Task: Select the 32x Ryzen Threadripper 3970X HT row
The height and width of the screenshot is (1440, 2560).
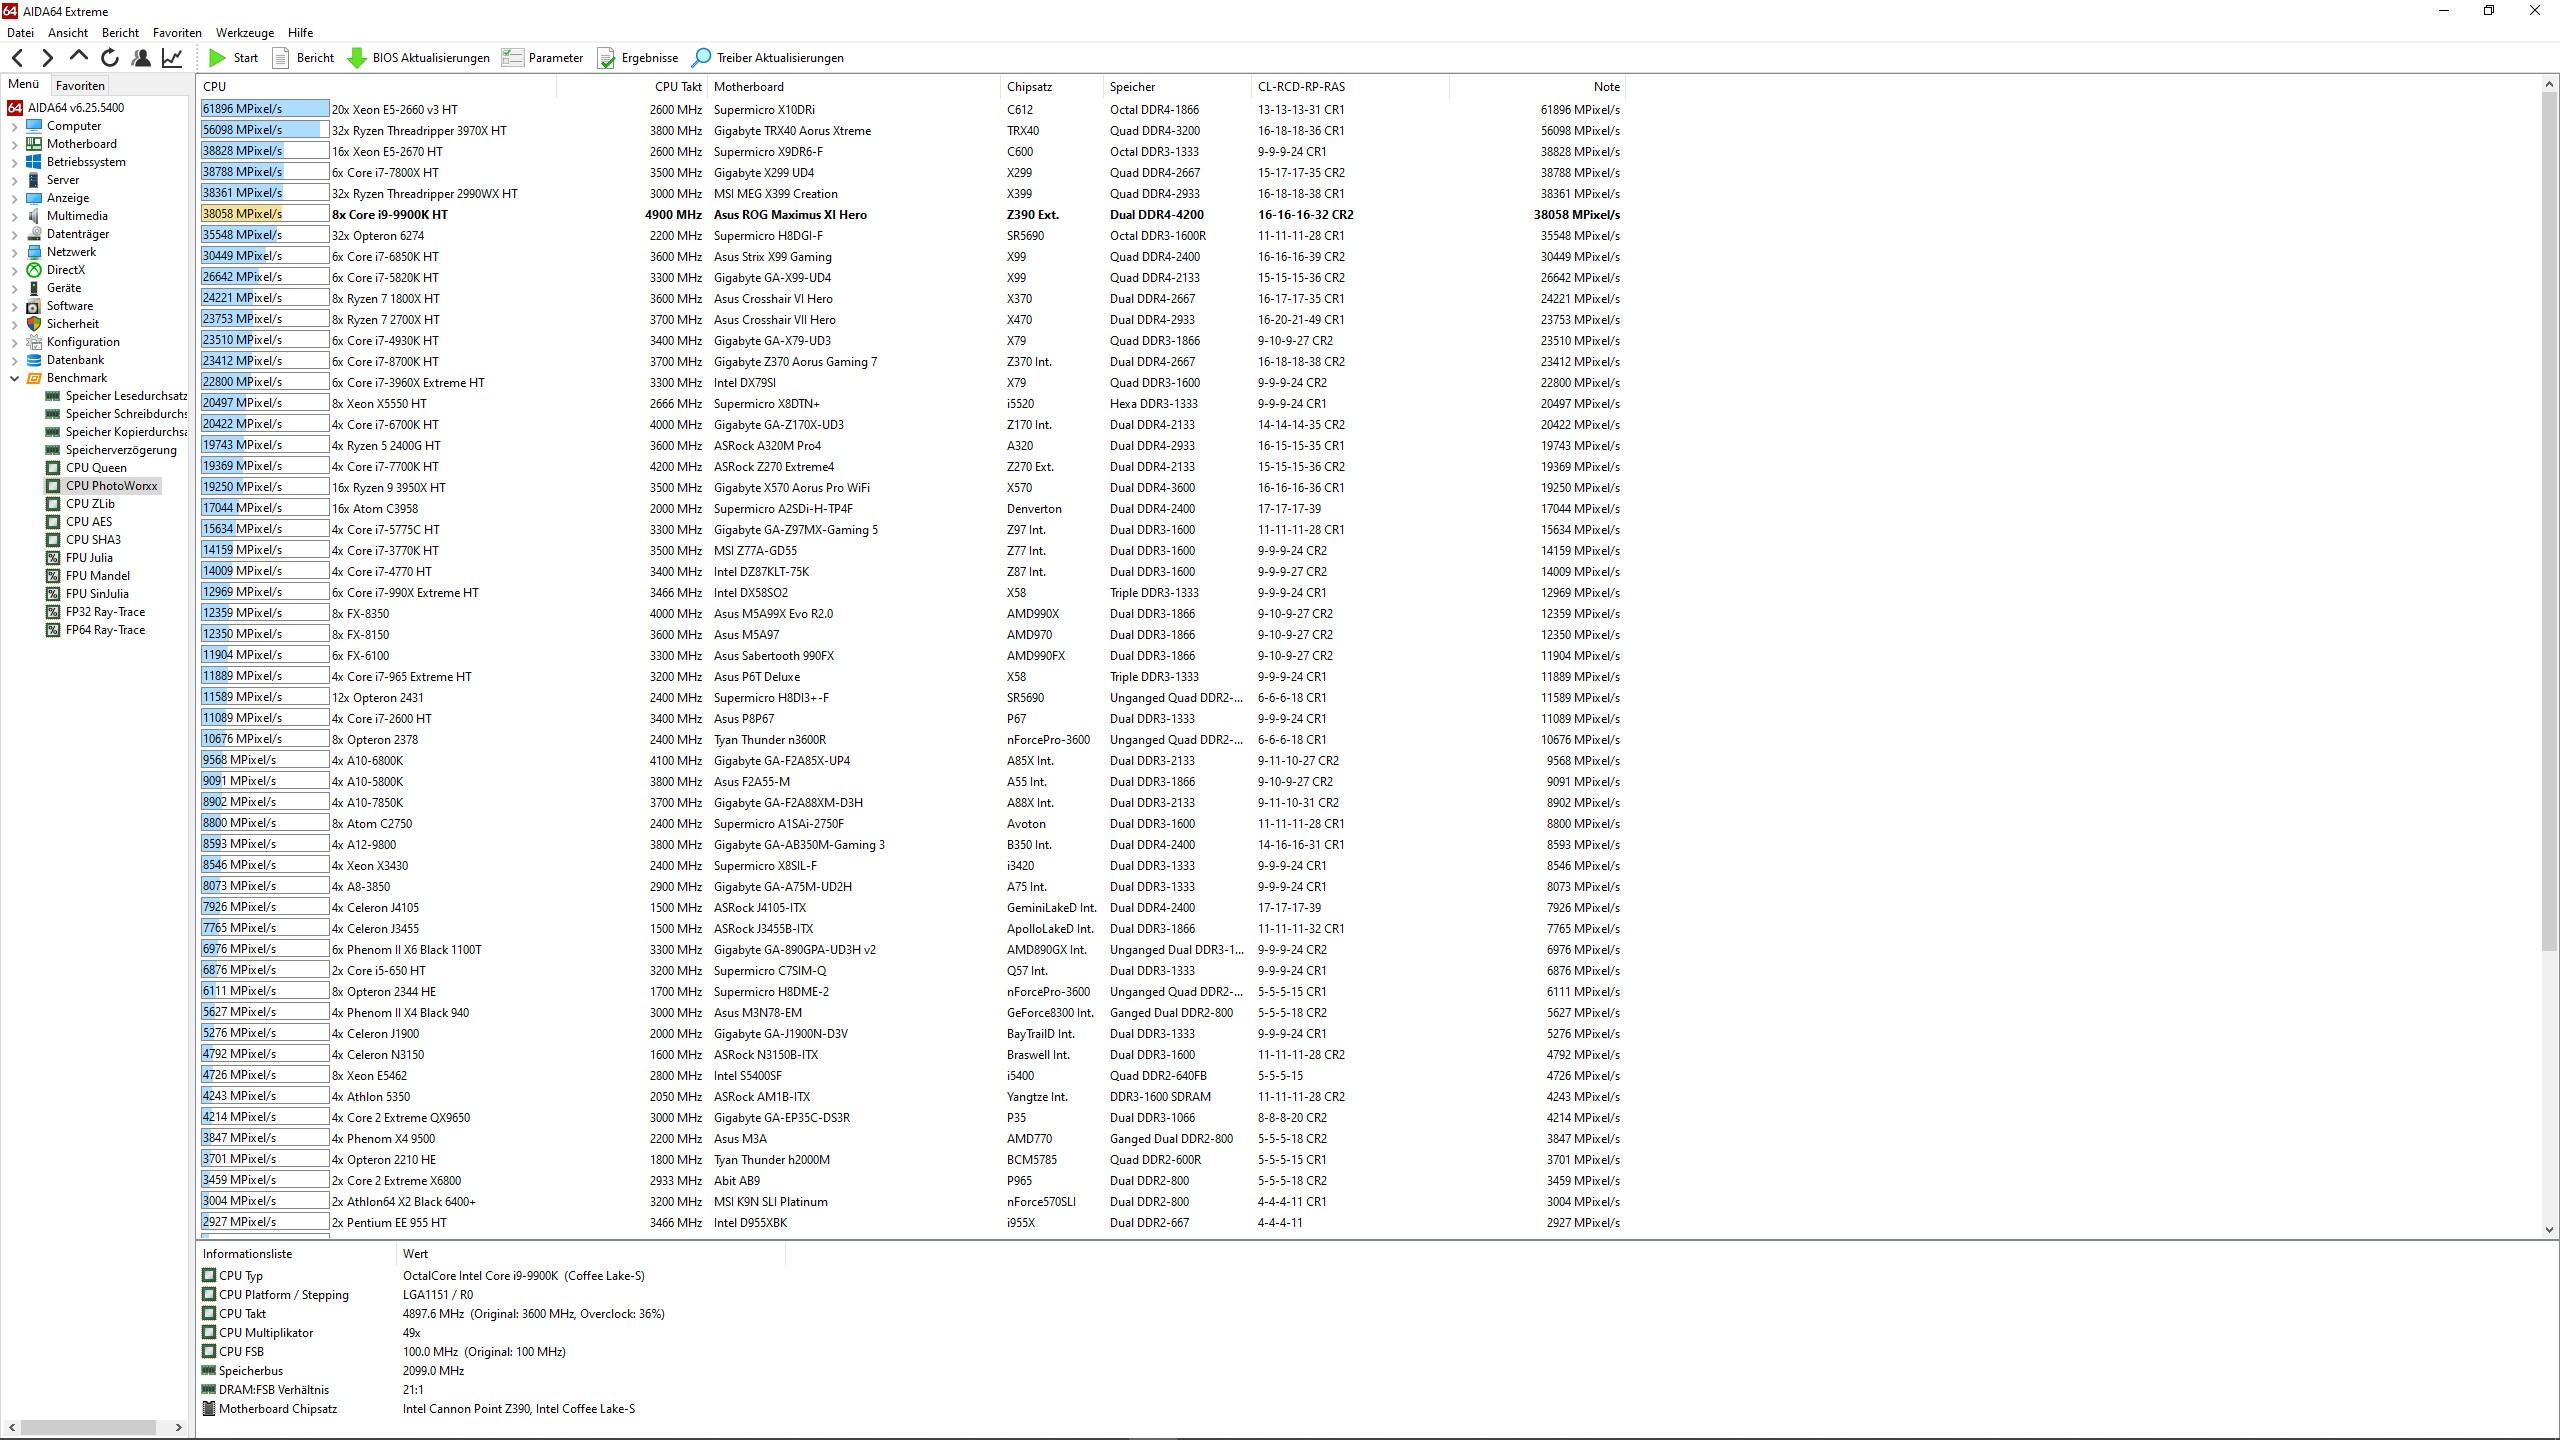Action: 912,131
